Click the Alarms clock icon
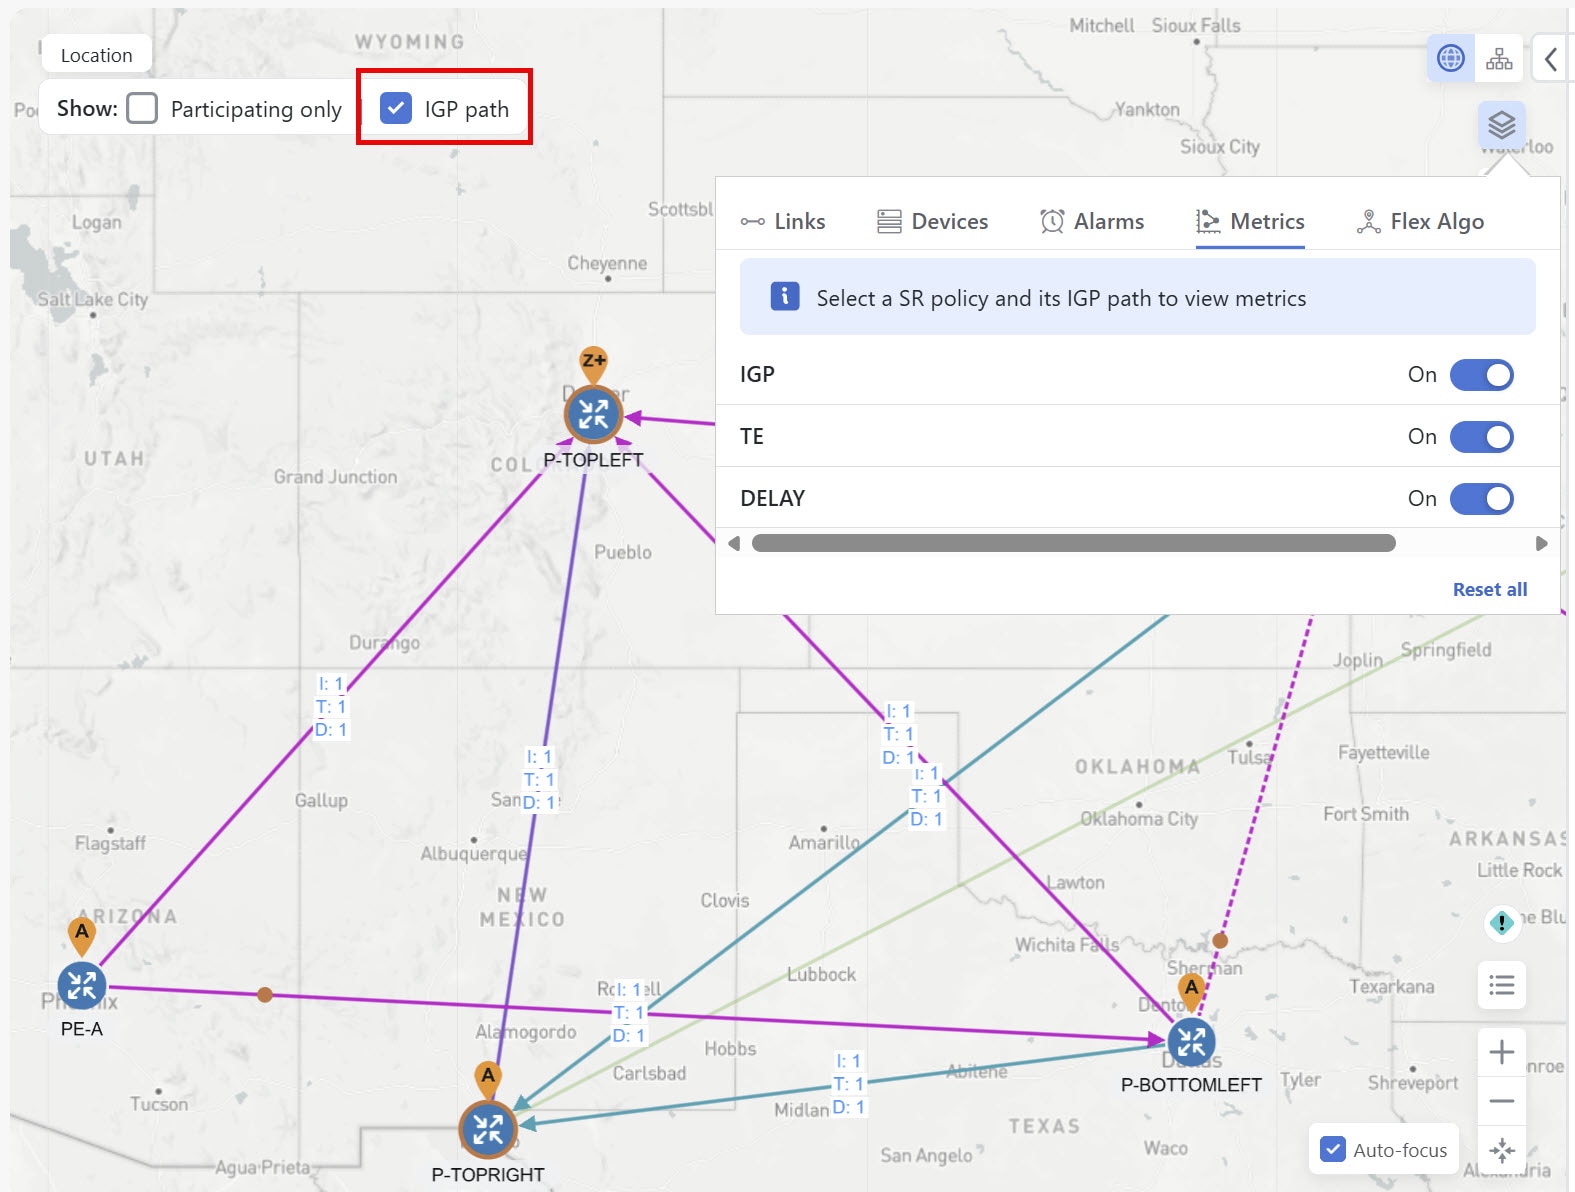1575x1192 pixels. (1052, 221)
